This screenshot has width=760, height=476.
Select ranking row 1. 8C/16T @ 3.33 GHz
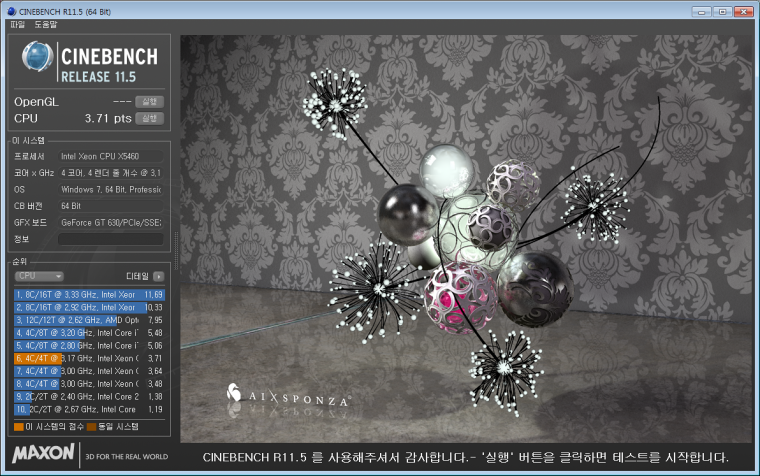pos(89,295)
